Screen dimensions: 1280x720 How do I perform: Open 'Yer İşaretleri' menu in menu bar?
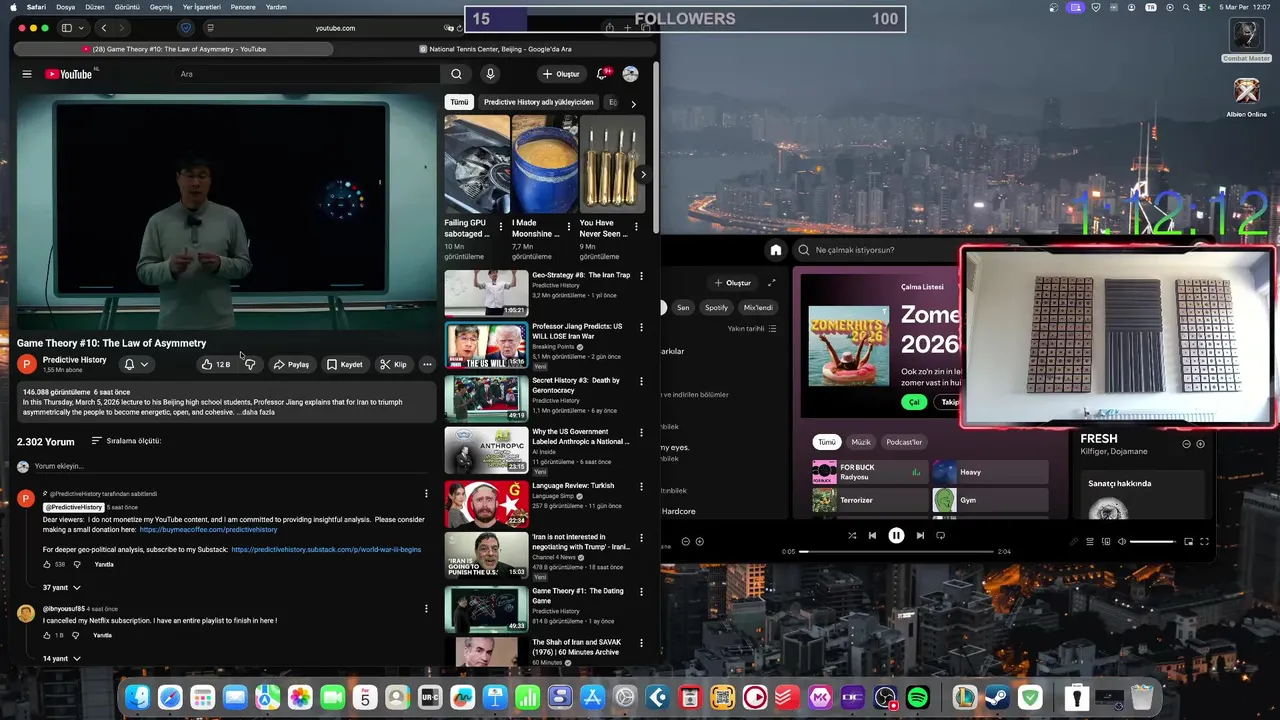[201, 7]
